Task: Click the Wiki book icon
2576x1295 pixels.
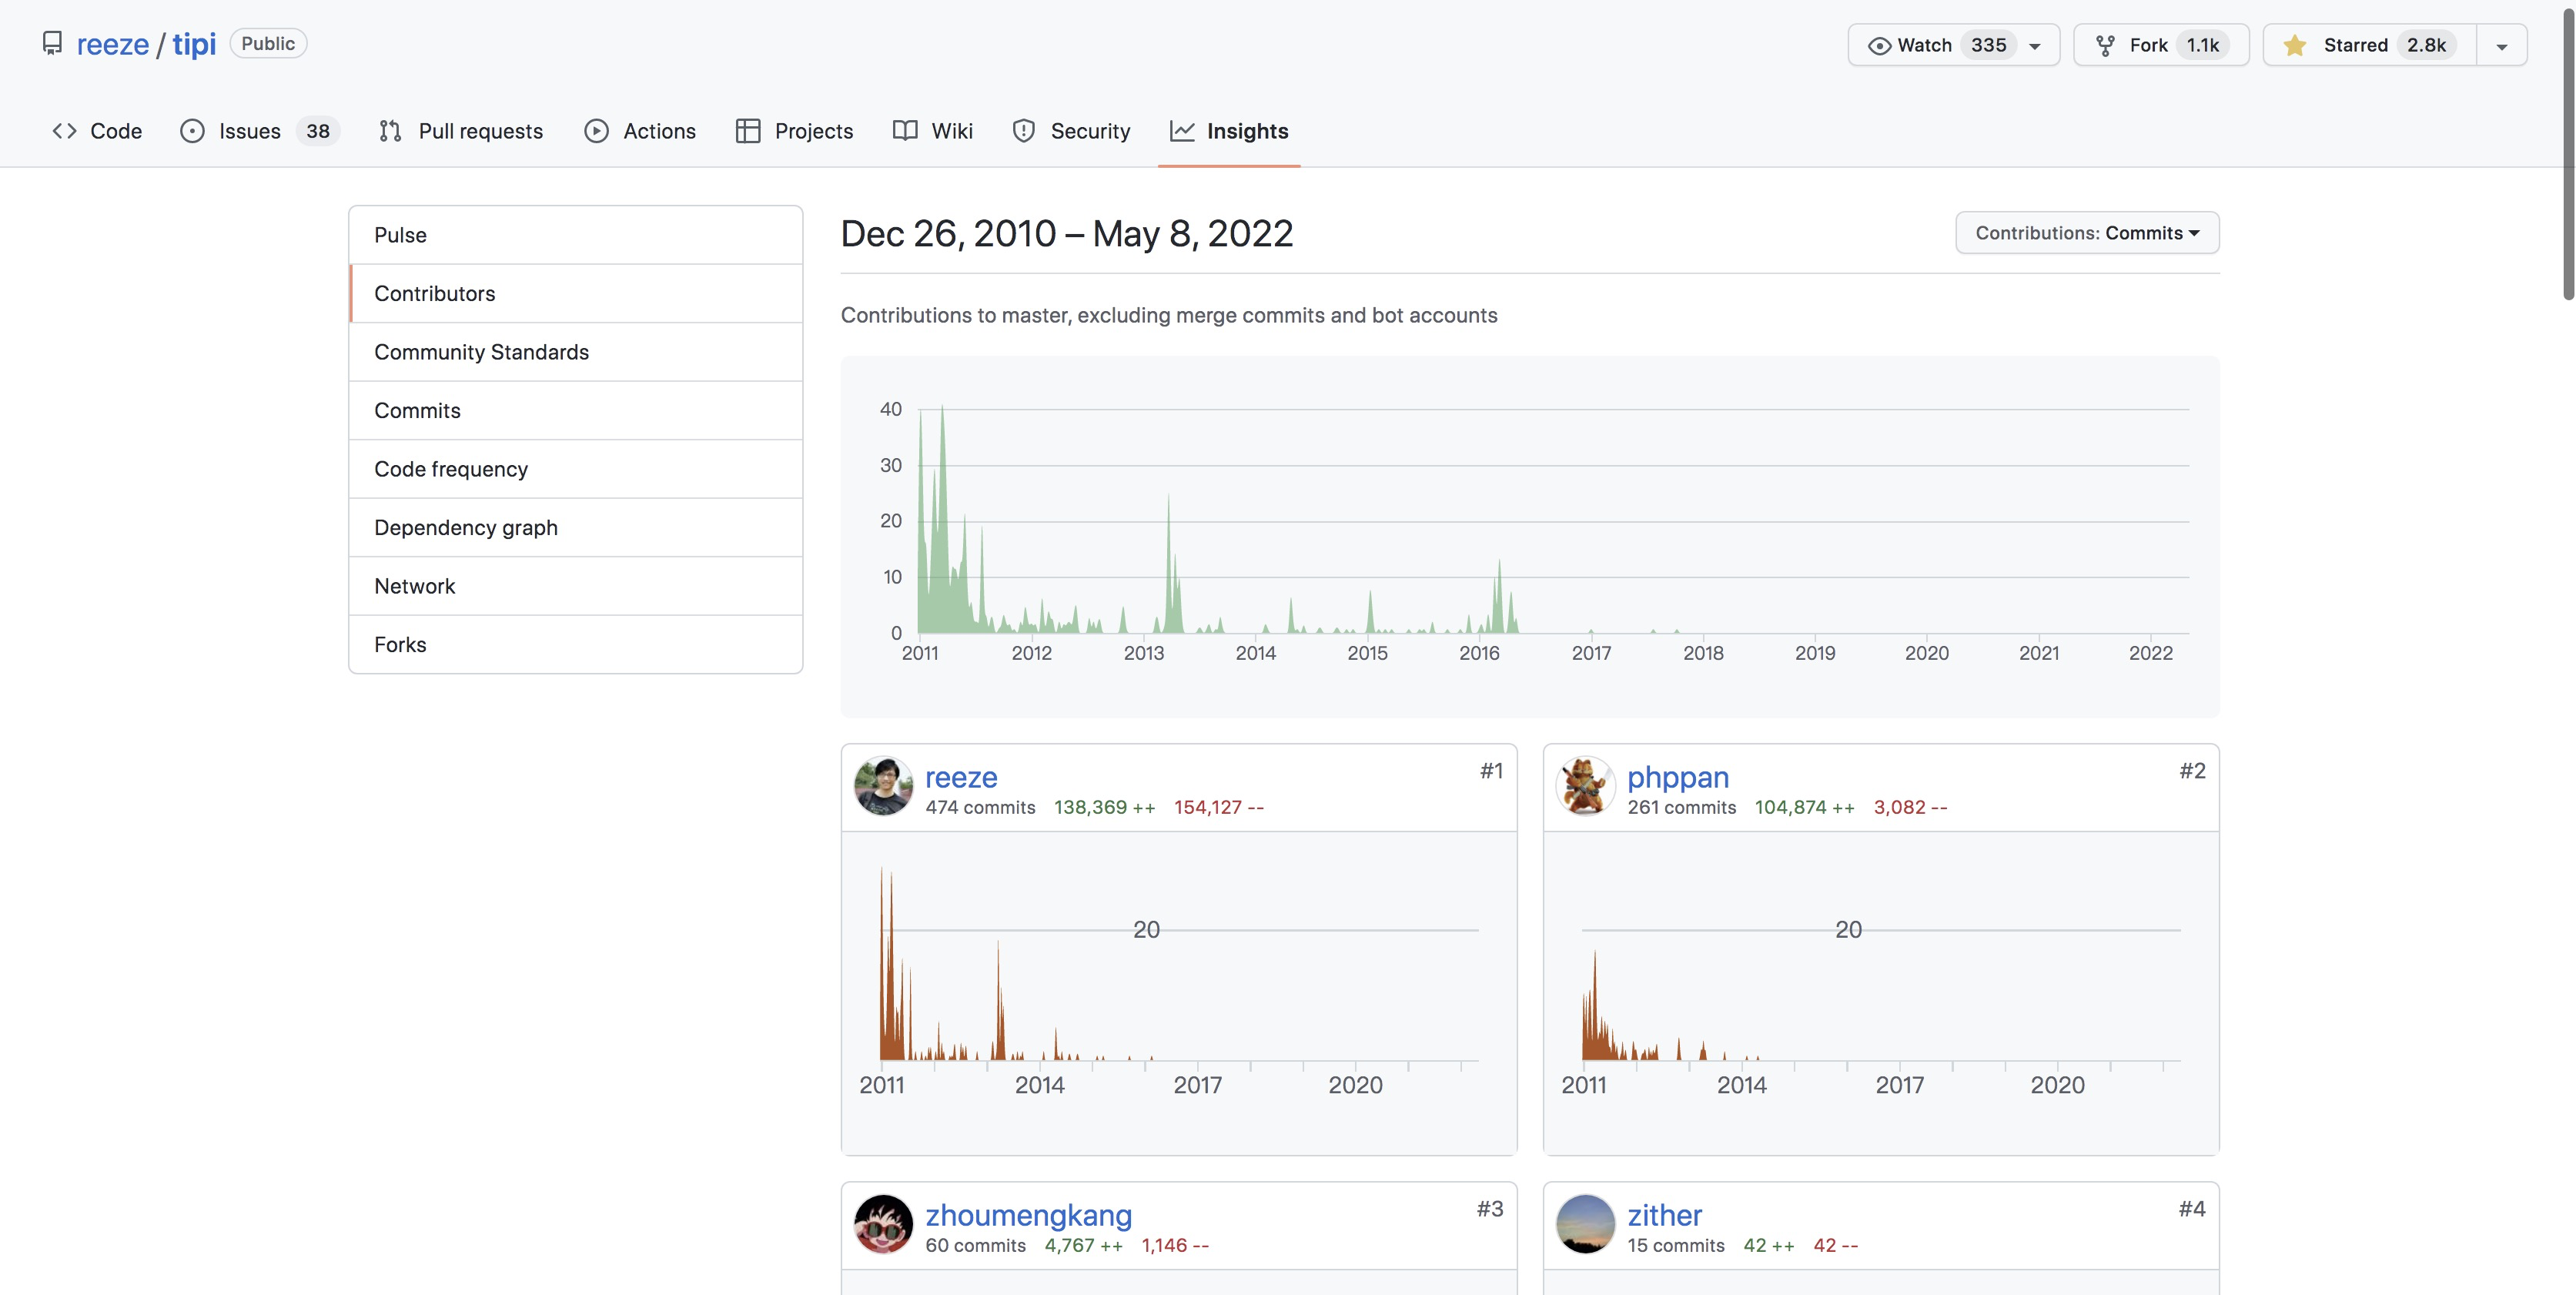Action: [x=905, y=131]
